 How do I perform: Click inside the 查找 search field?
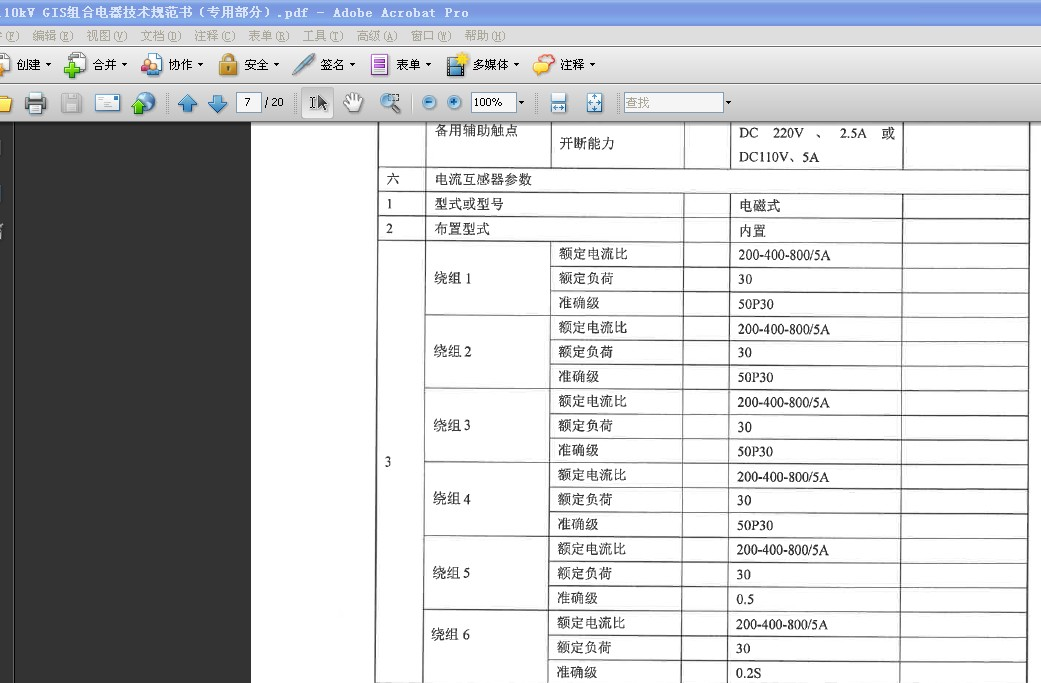(675, 101)
